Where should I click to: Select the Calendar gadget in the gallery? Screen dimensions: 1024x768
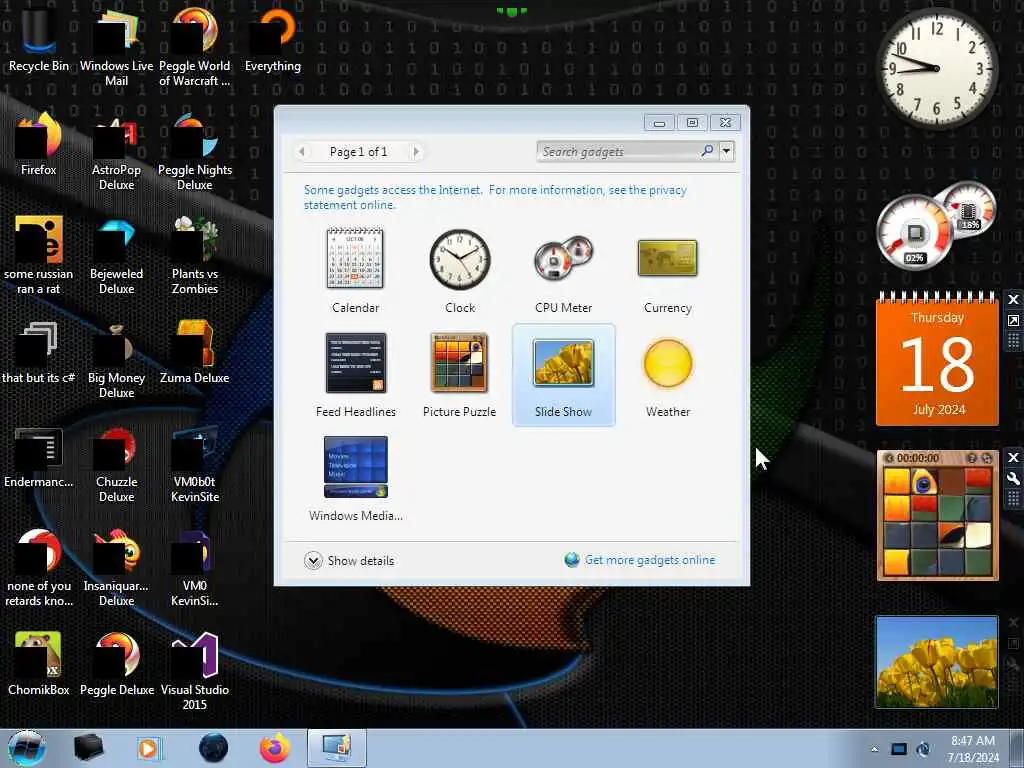[x=355, y=270]
